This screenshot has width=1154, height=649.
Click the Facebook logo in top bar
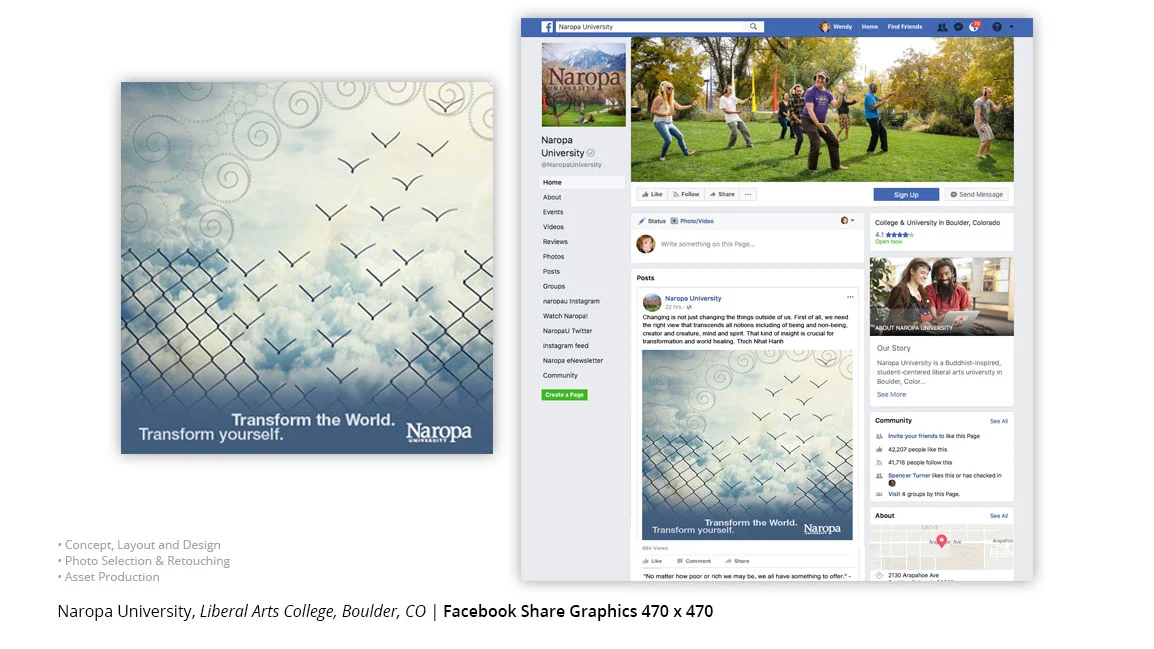pyautogui.click(x=547, y=26)
